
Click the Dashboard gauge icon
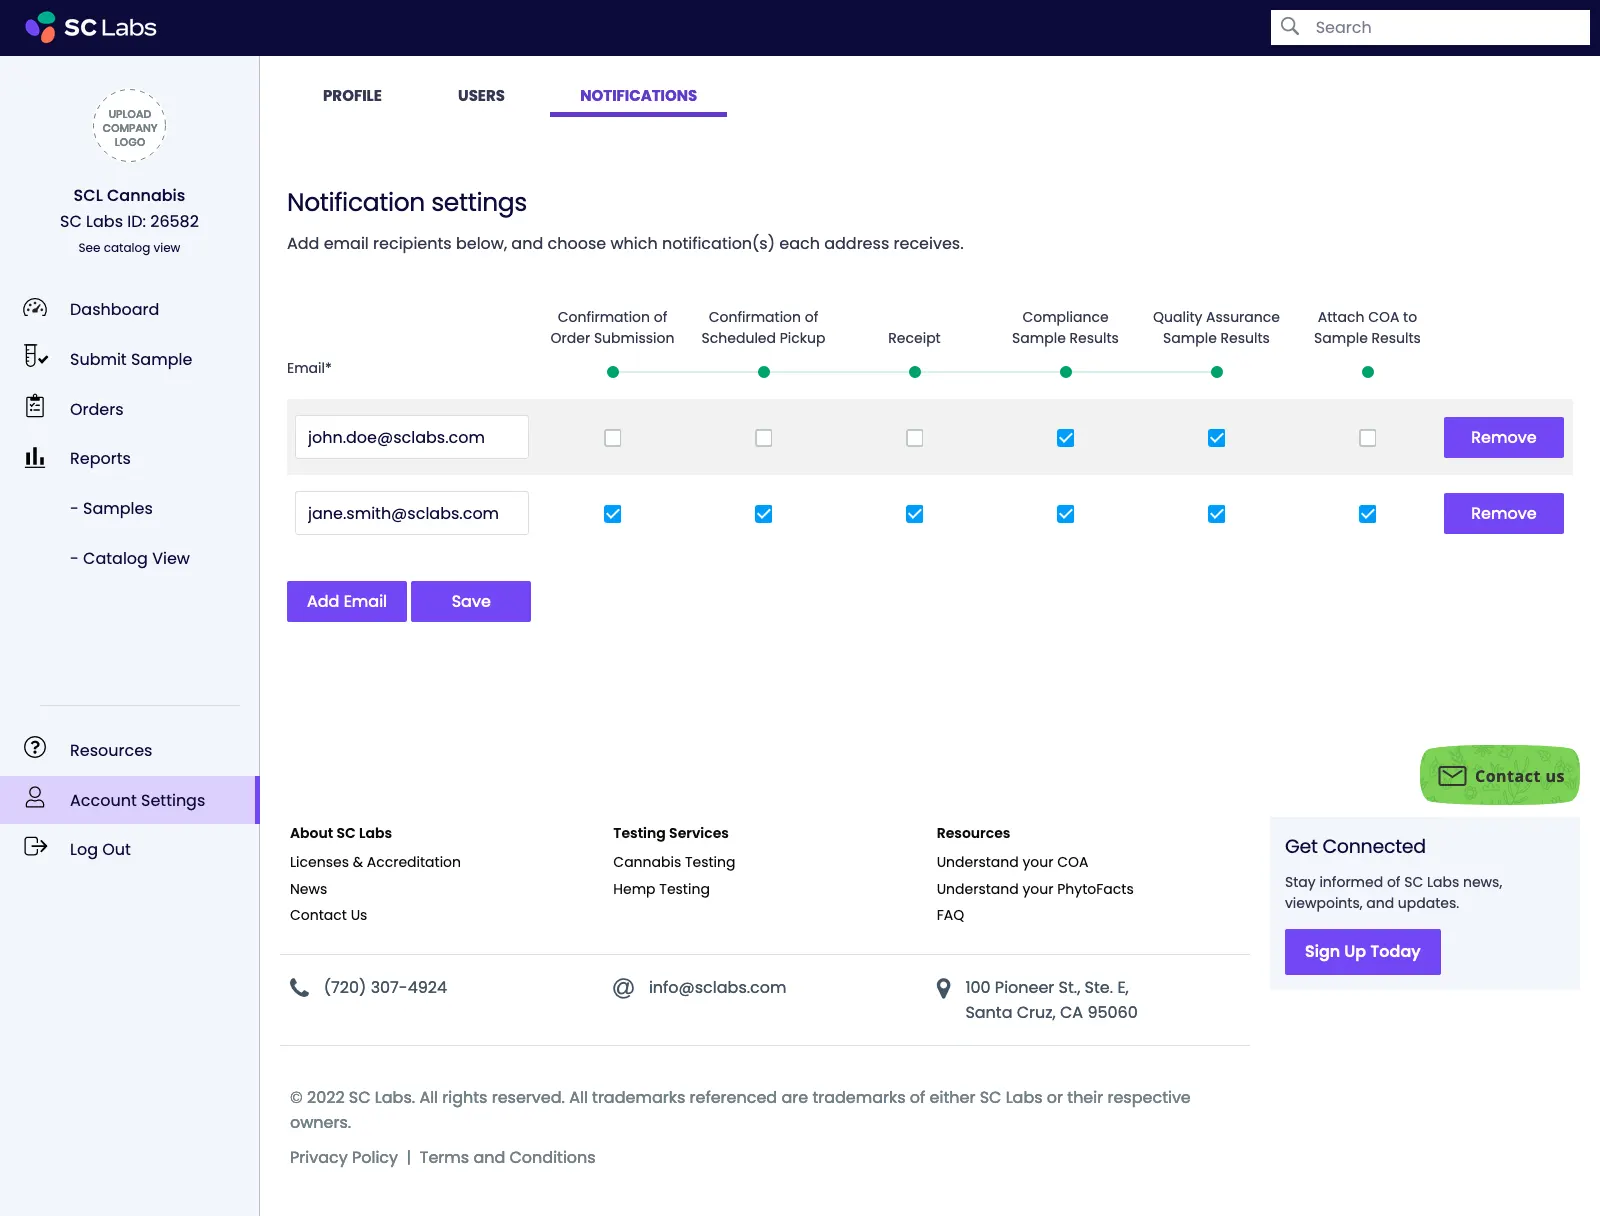[35, 308]
